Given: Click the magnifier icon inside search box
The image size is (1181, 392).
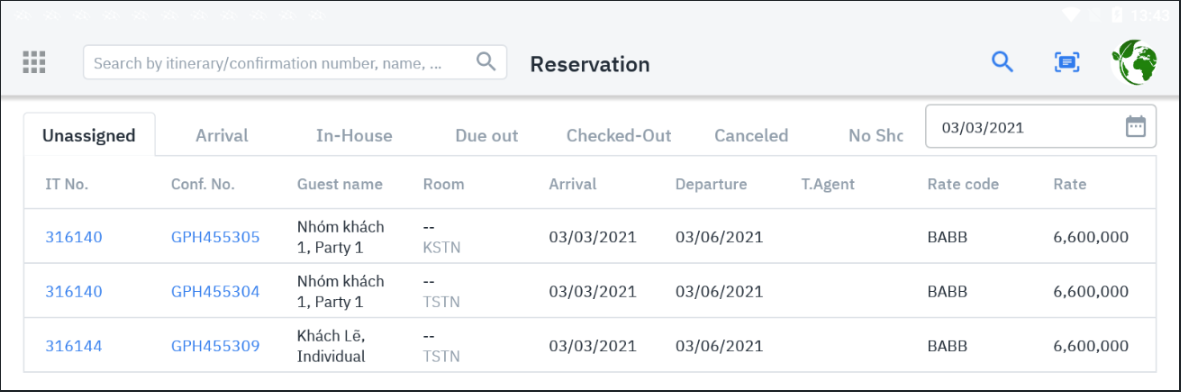Looking at the screenshot, I should click(x=486, y=62).
